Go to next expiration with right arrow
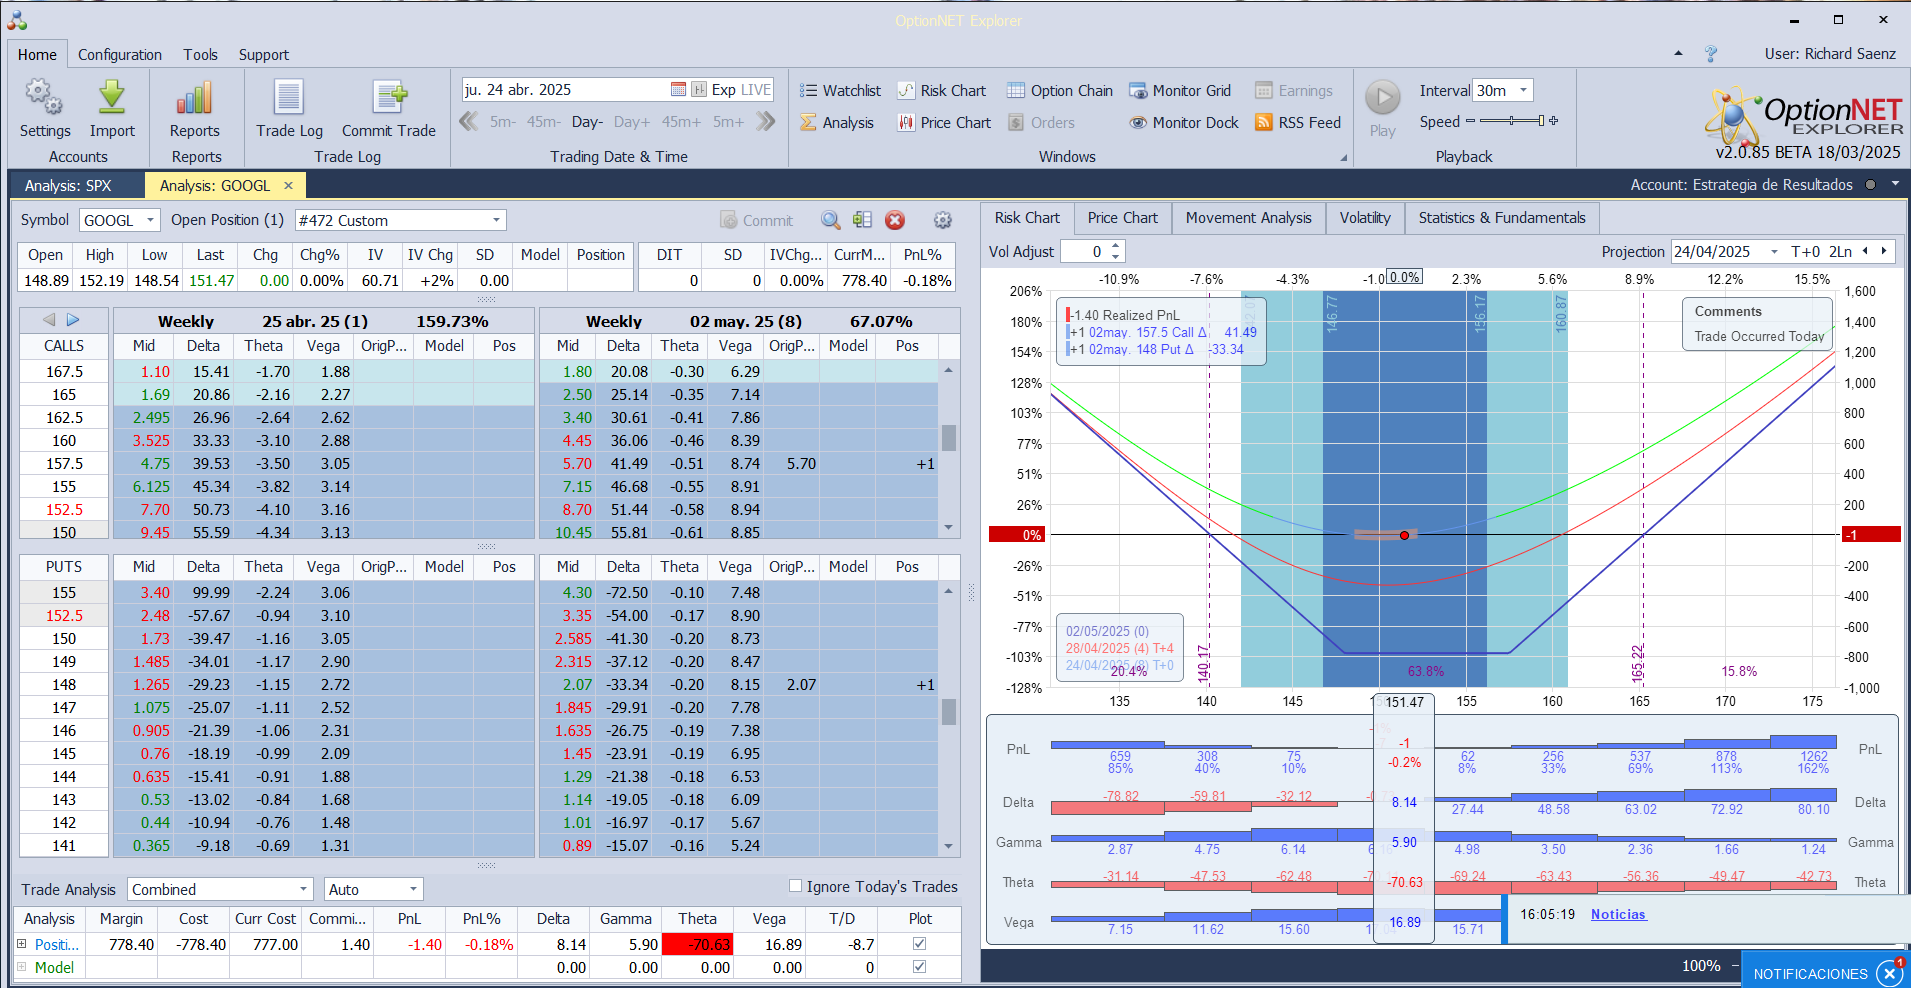Screen dimensions: 1911x988 (73, 320)
